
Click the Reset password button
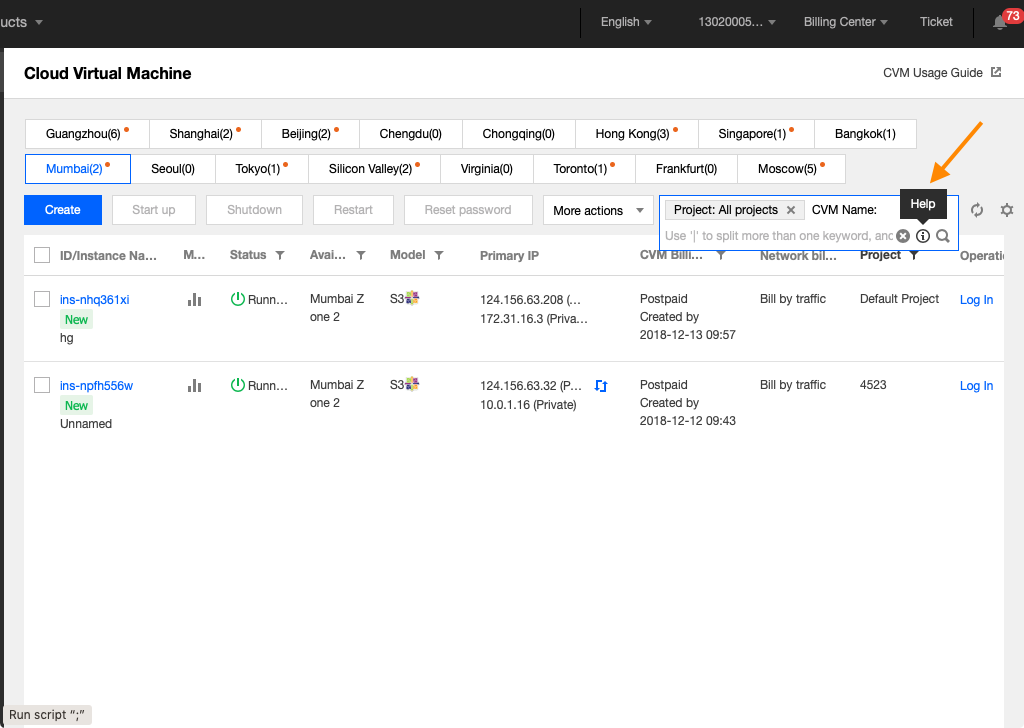tap(468, 210)
